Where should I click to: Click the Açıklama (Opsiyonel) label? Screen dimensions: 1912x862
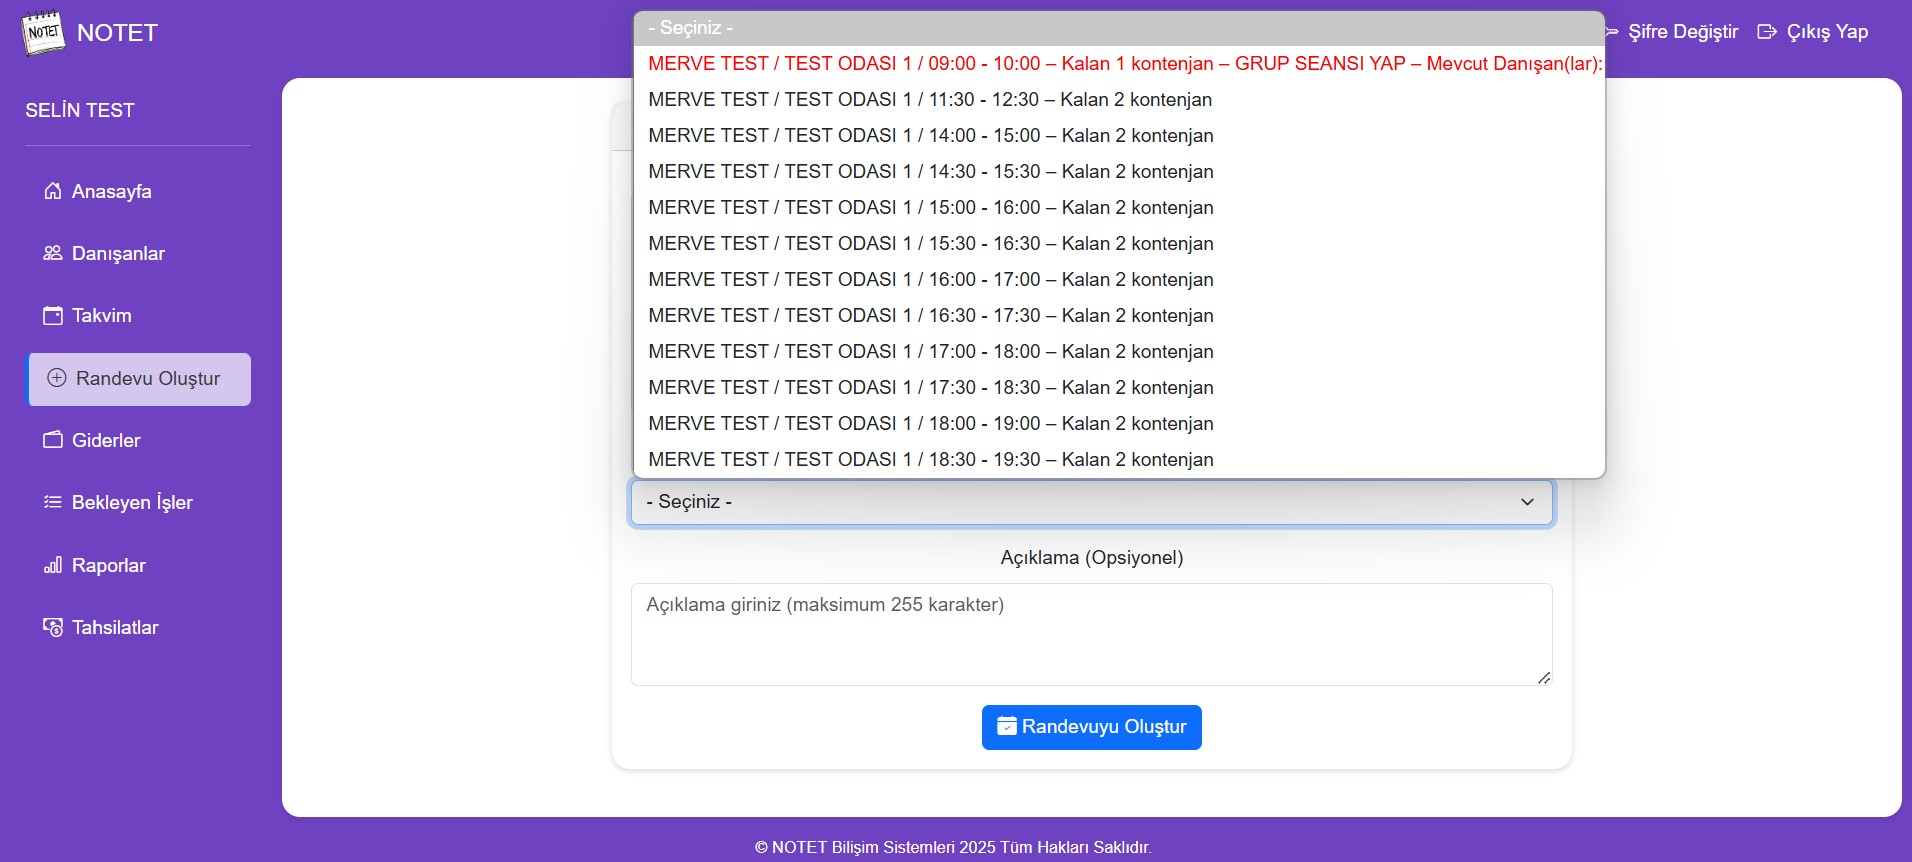click(x=1092, y=557)
